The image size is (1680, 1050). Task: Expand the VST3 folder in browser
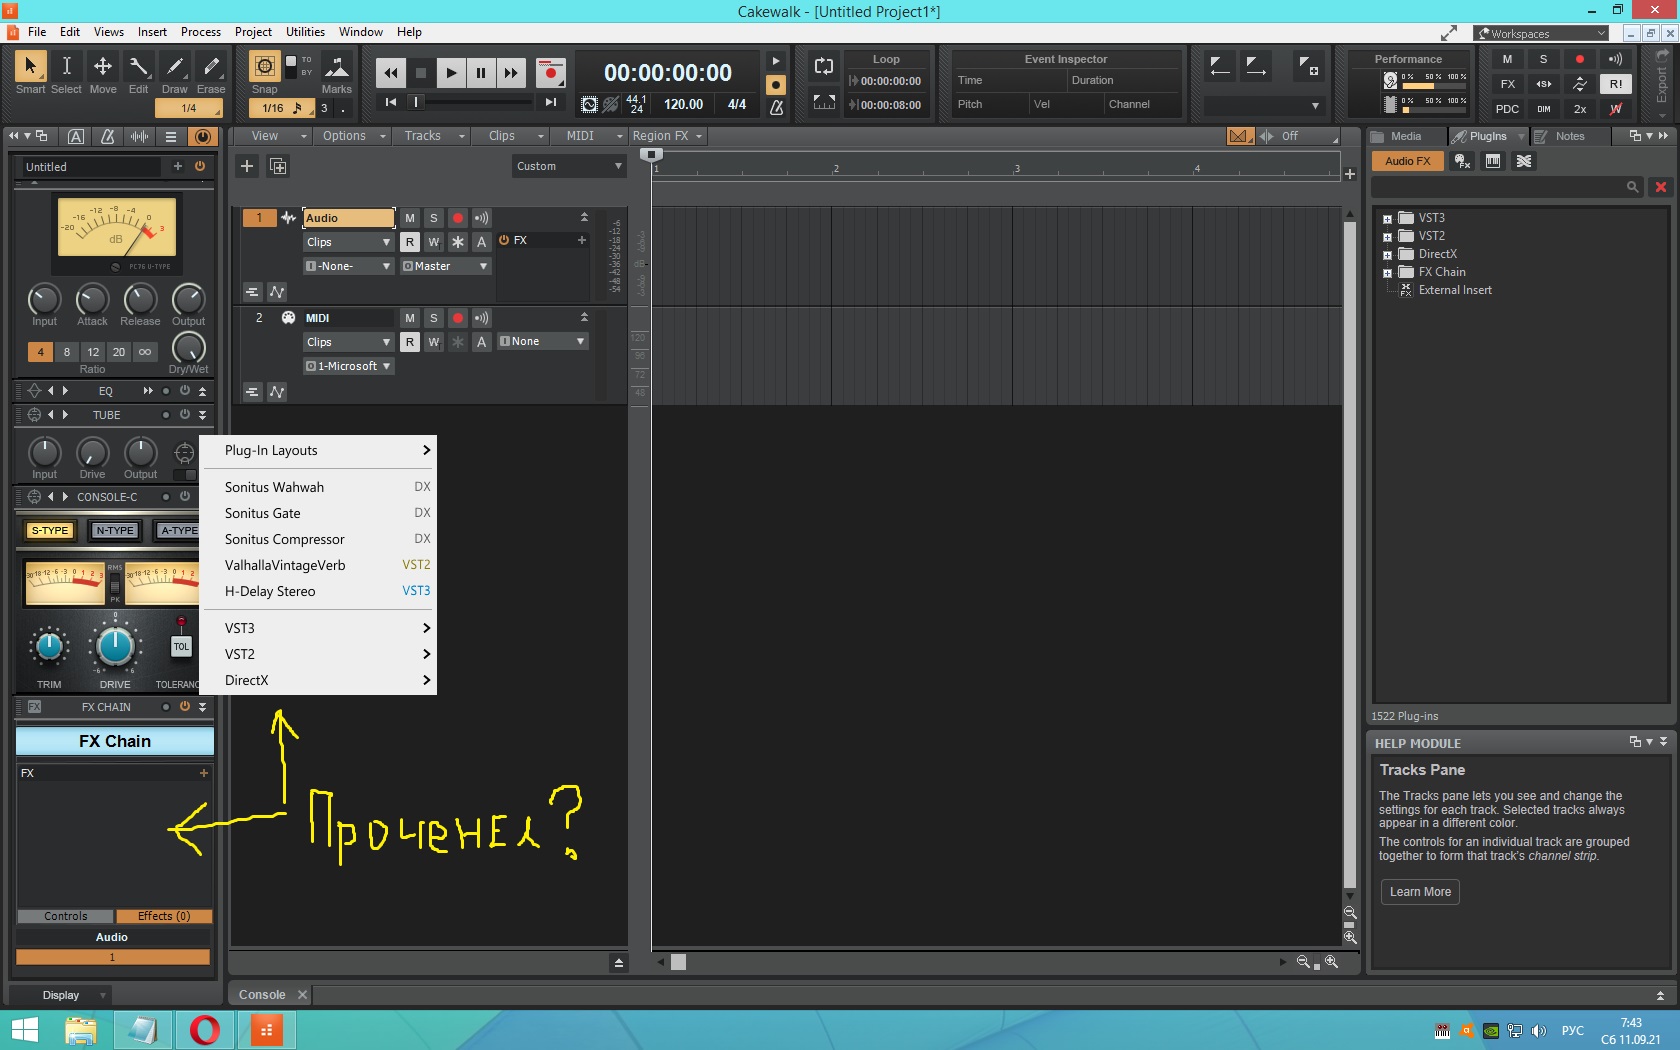pos(1387,219)
